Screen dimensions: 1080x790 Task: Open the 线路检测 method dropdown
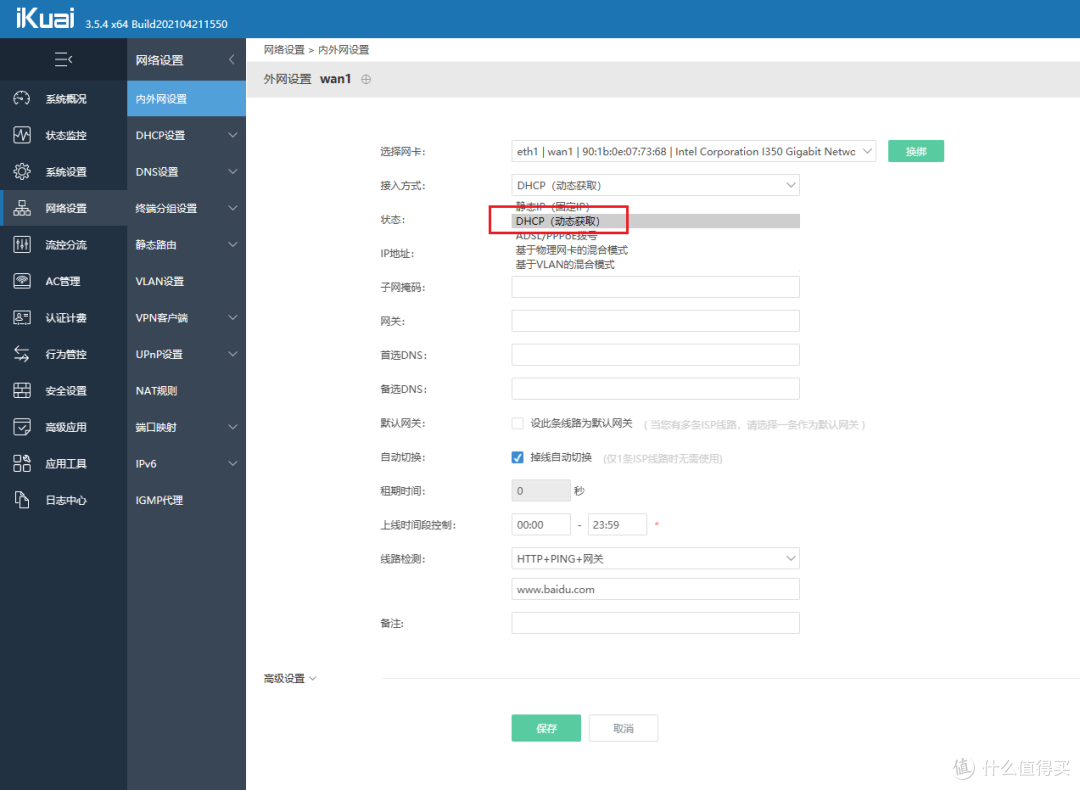click(655, 558)
